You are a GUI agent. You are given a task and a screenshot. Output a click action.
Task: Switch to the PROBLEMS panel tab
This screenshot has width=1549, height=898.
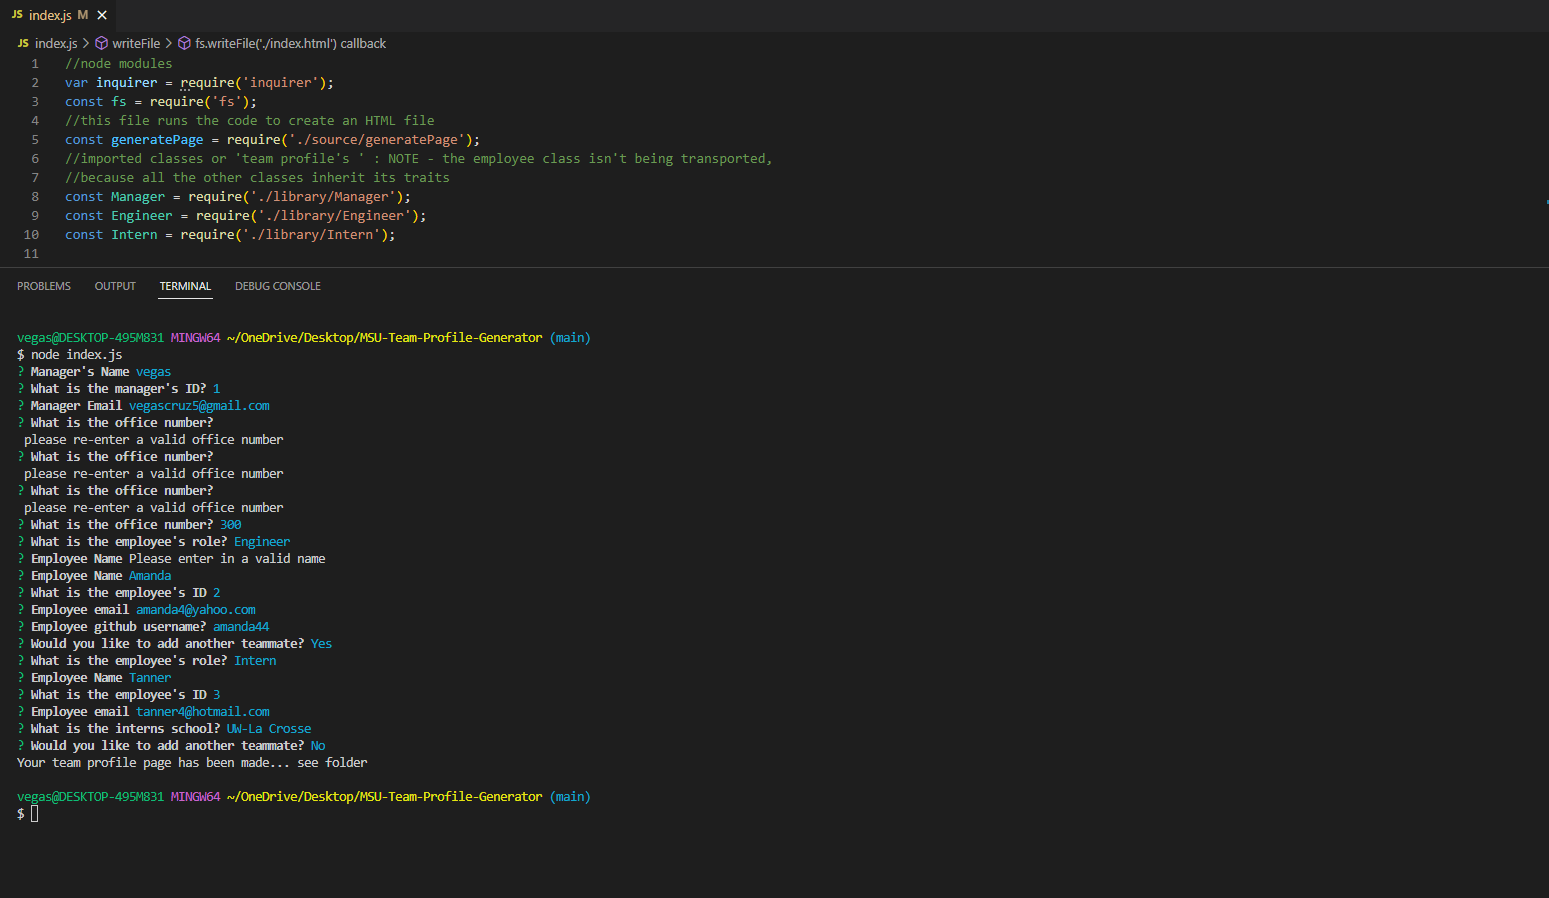[44, 286]
